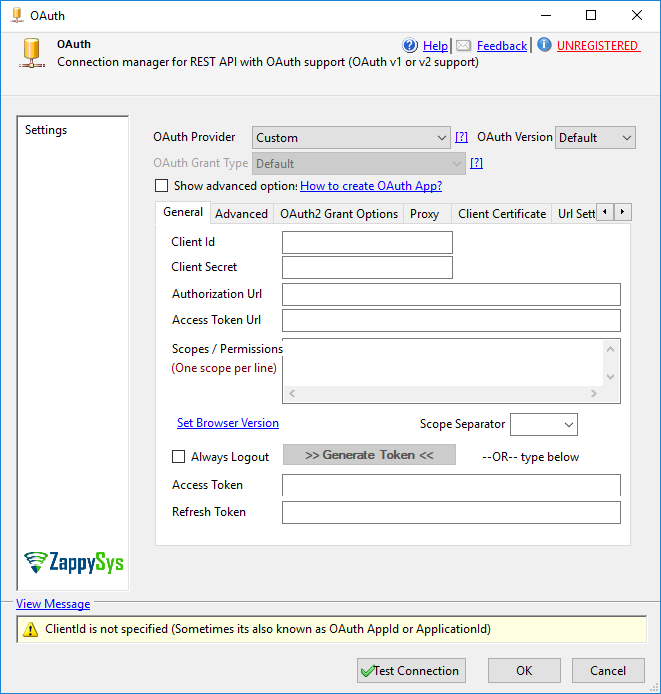The height and width of the screenshot is (694, 661).
Task: Open the Scope Separator dropdown
Action: pyautogui.click(x=544, y=424)
